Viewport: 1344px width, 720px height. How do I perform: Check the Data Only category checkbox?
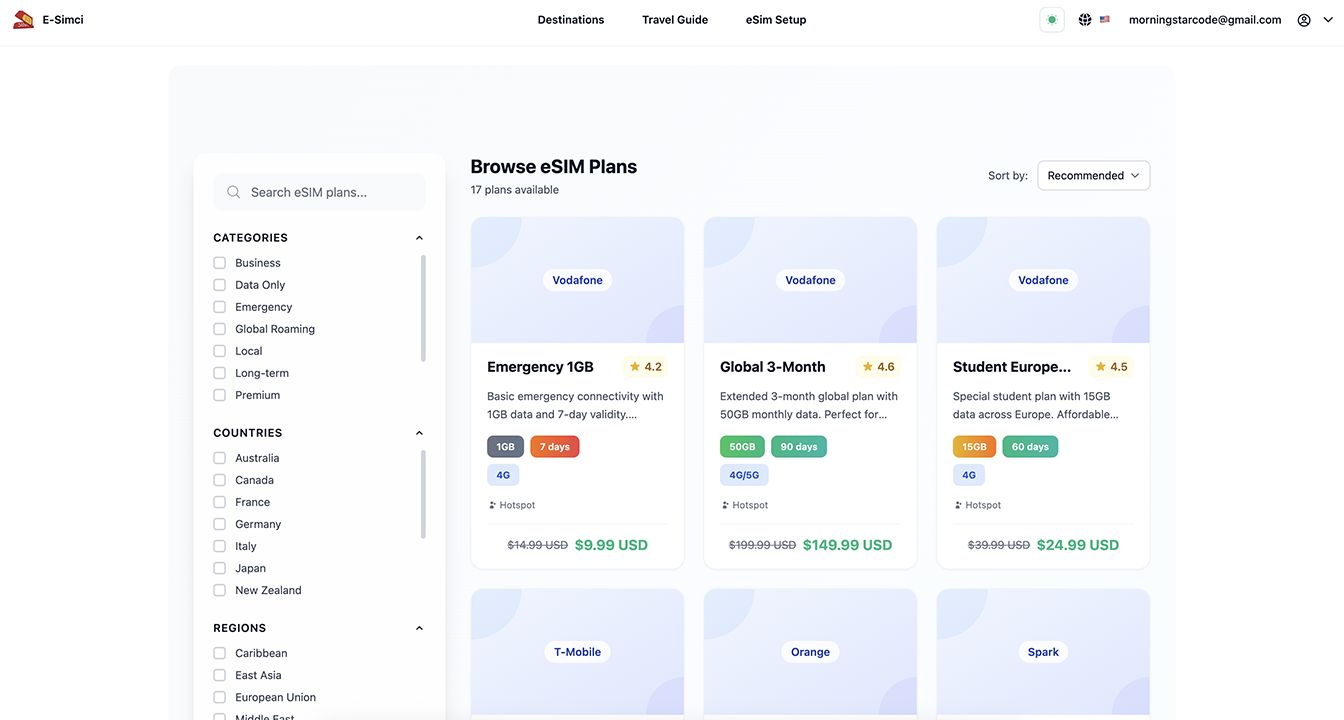click(x=220, y=285)
